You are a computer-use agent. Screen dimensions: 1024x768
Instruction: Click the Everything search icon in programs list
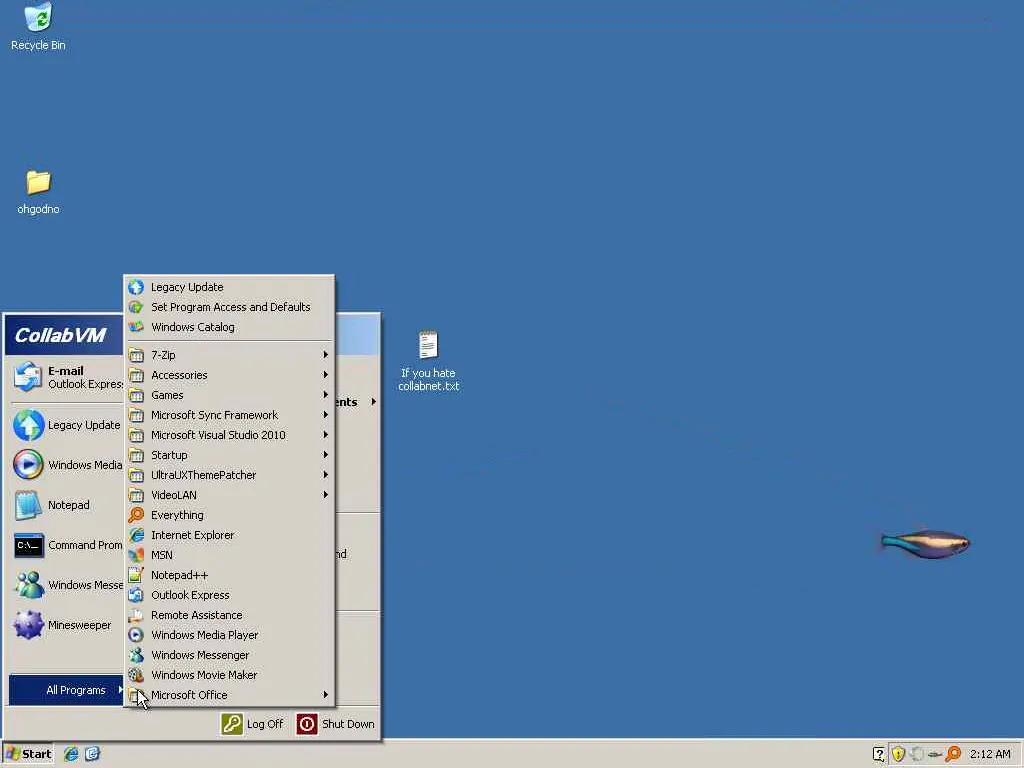(x=136, y=515)
